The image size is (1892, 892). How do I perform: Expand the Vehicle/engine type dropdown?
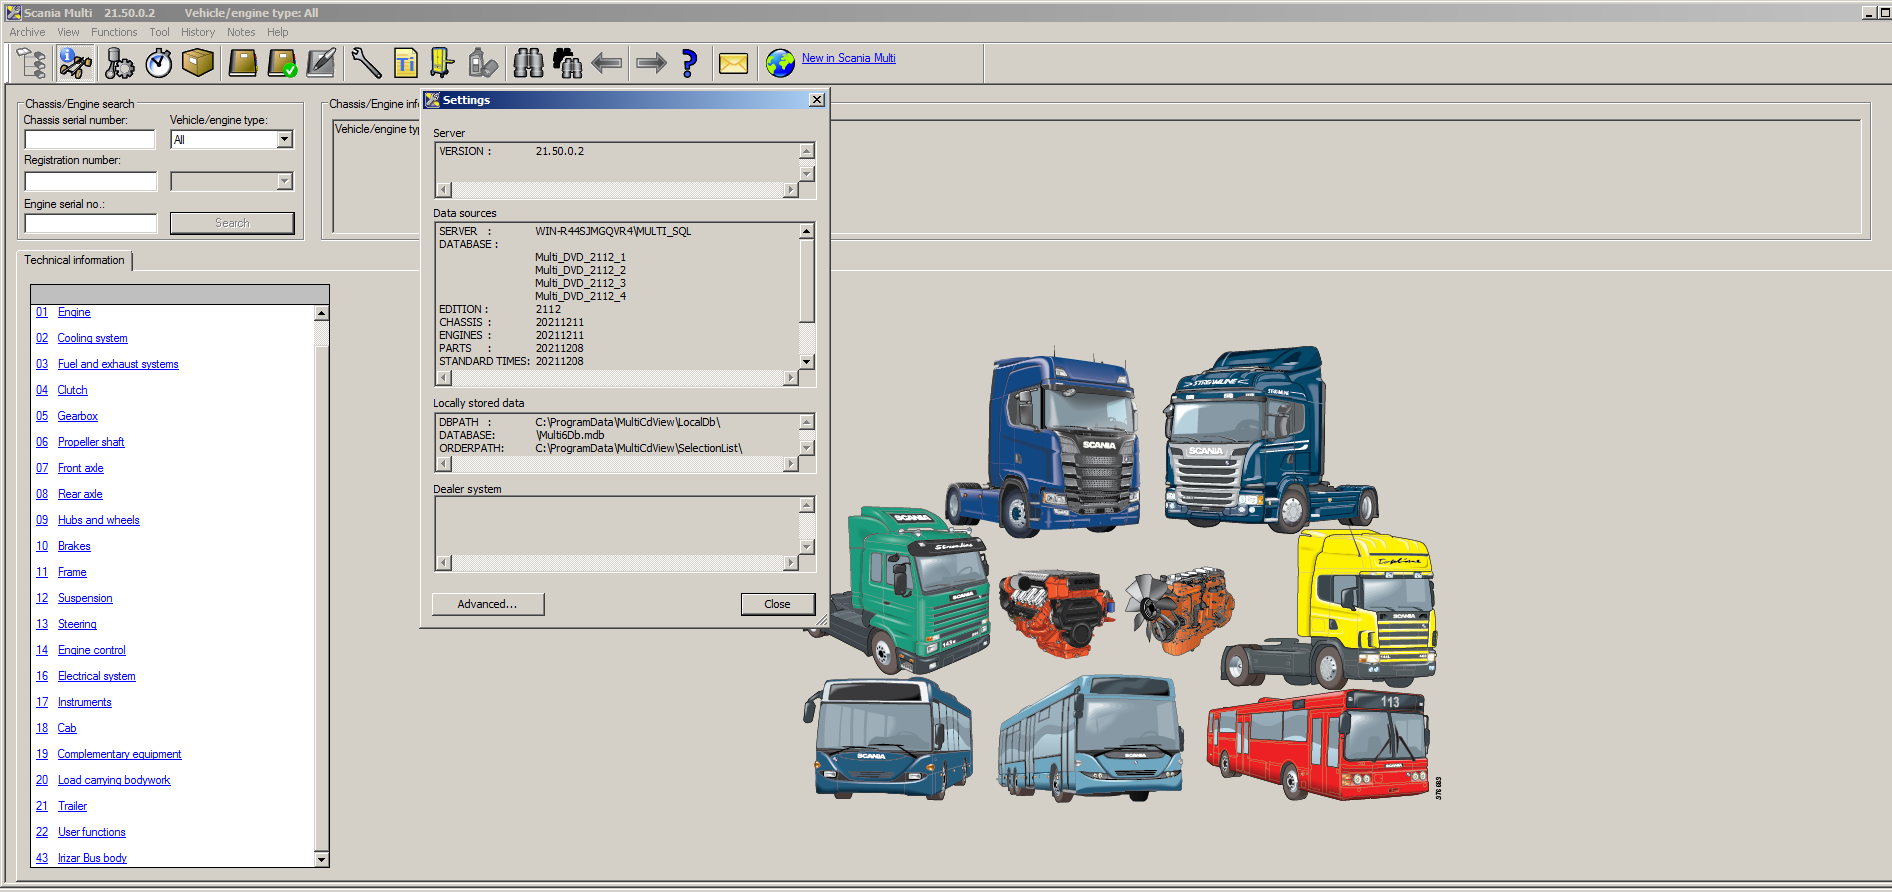pyautogui.click(x=285, y=139)
